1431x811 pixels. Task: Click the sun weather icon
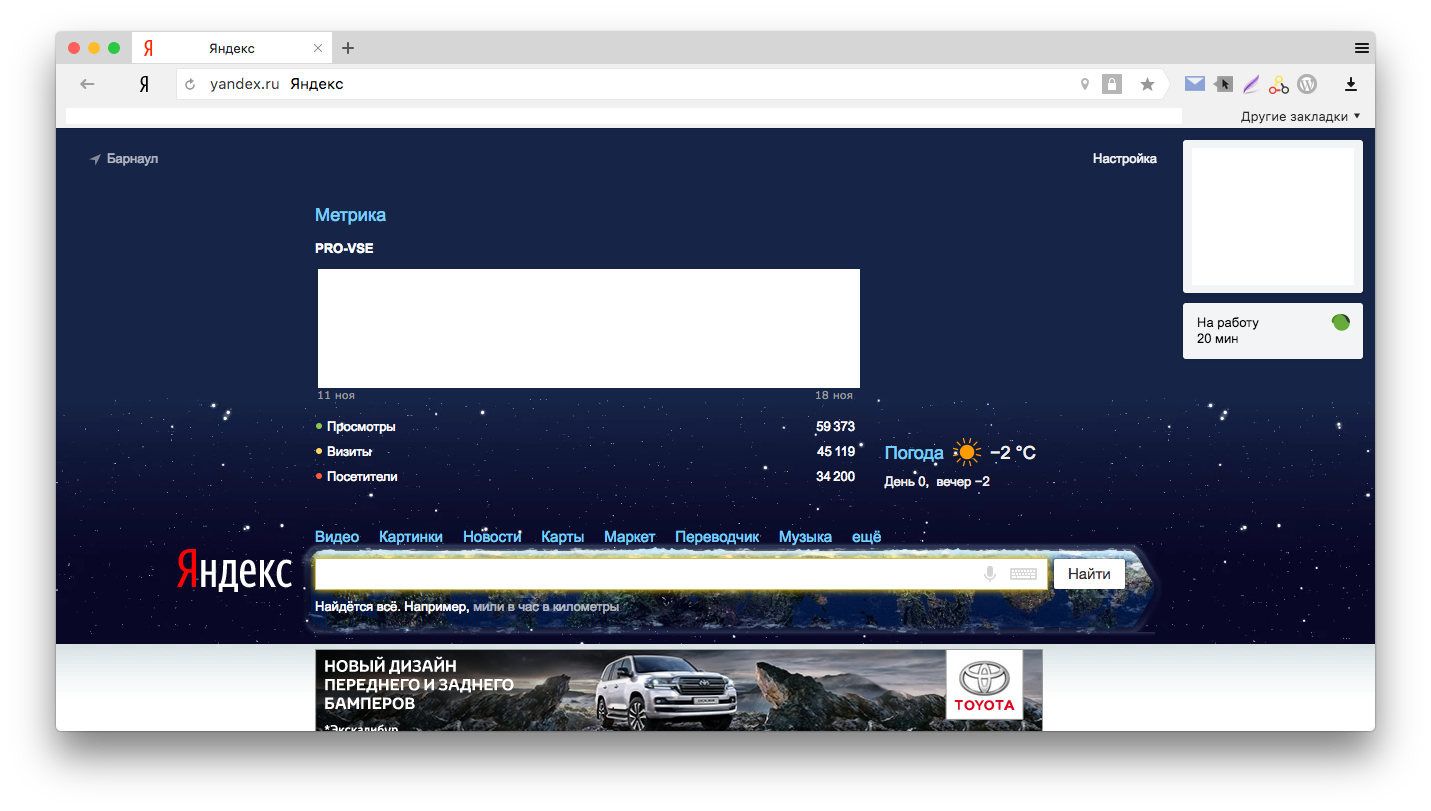967,452
